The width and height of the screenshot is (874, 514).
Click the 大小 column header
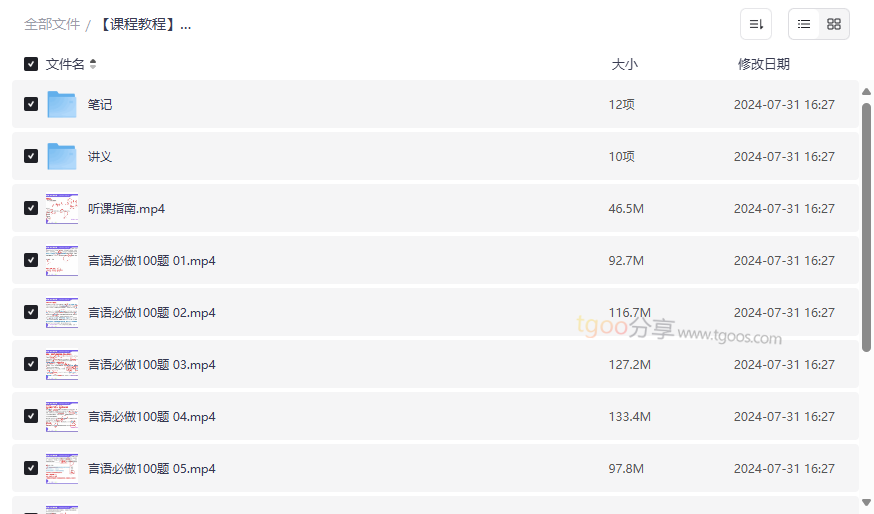point(624,64)
